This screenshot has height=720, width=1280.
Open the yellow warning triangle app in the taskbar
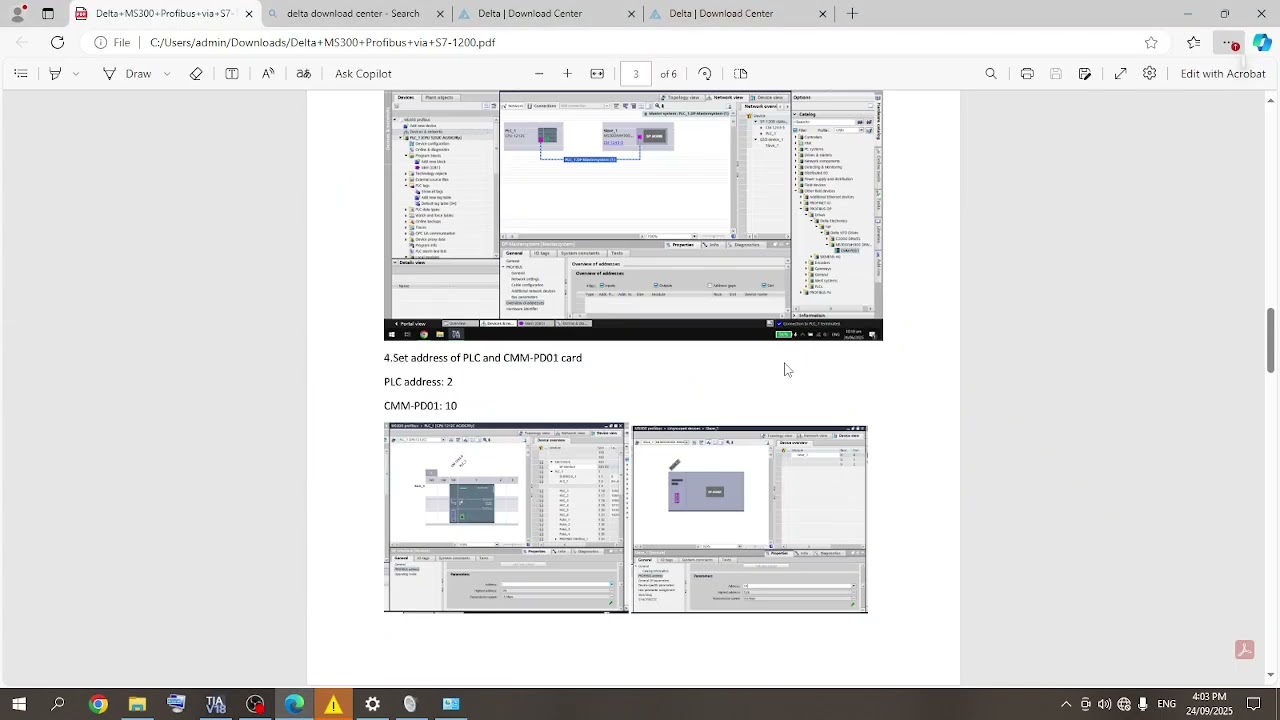pos(333,704)
